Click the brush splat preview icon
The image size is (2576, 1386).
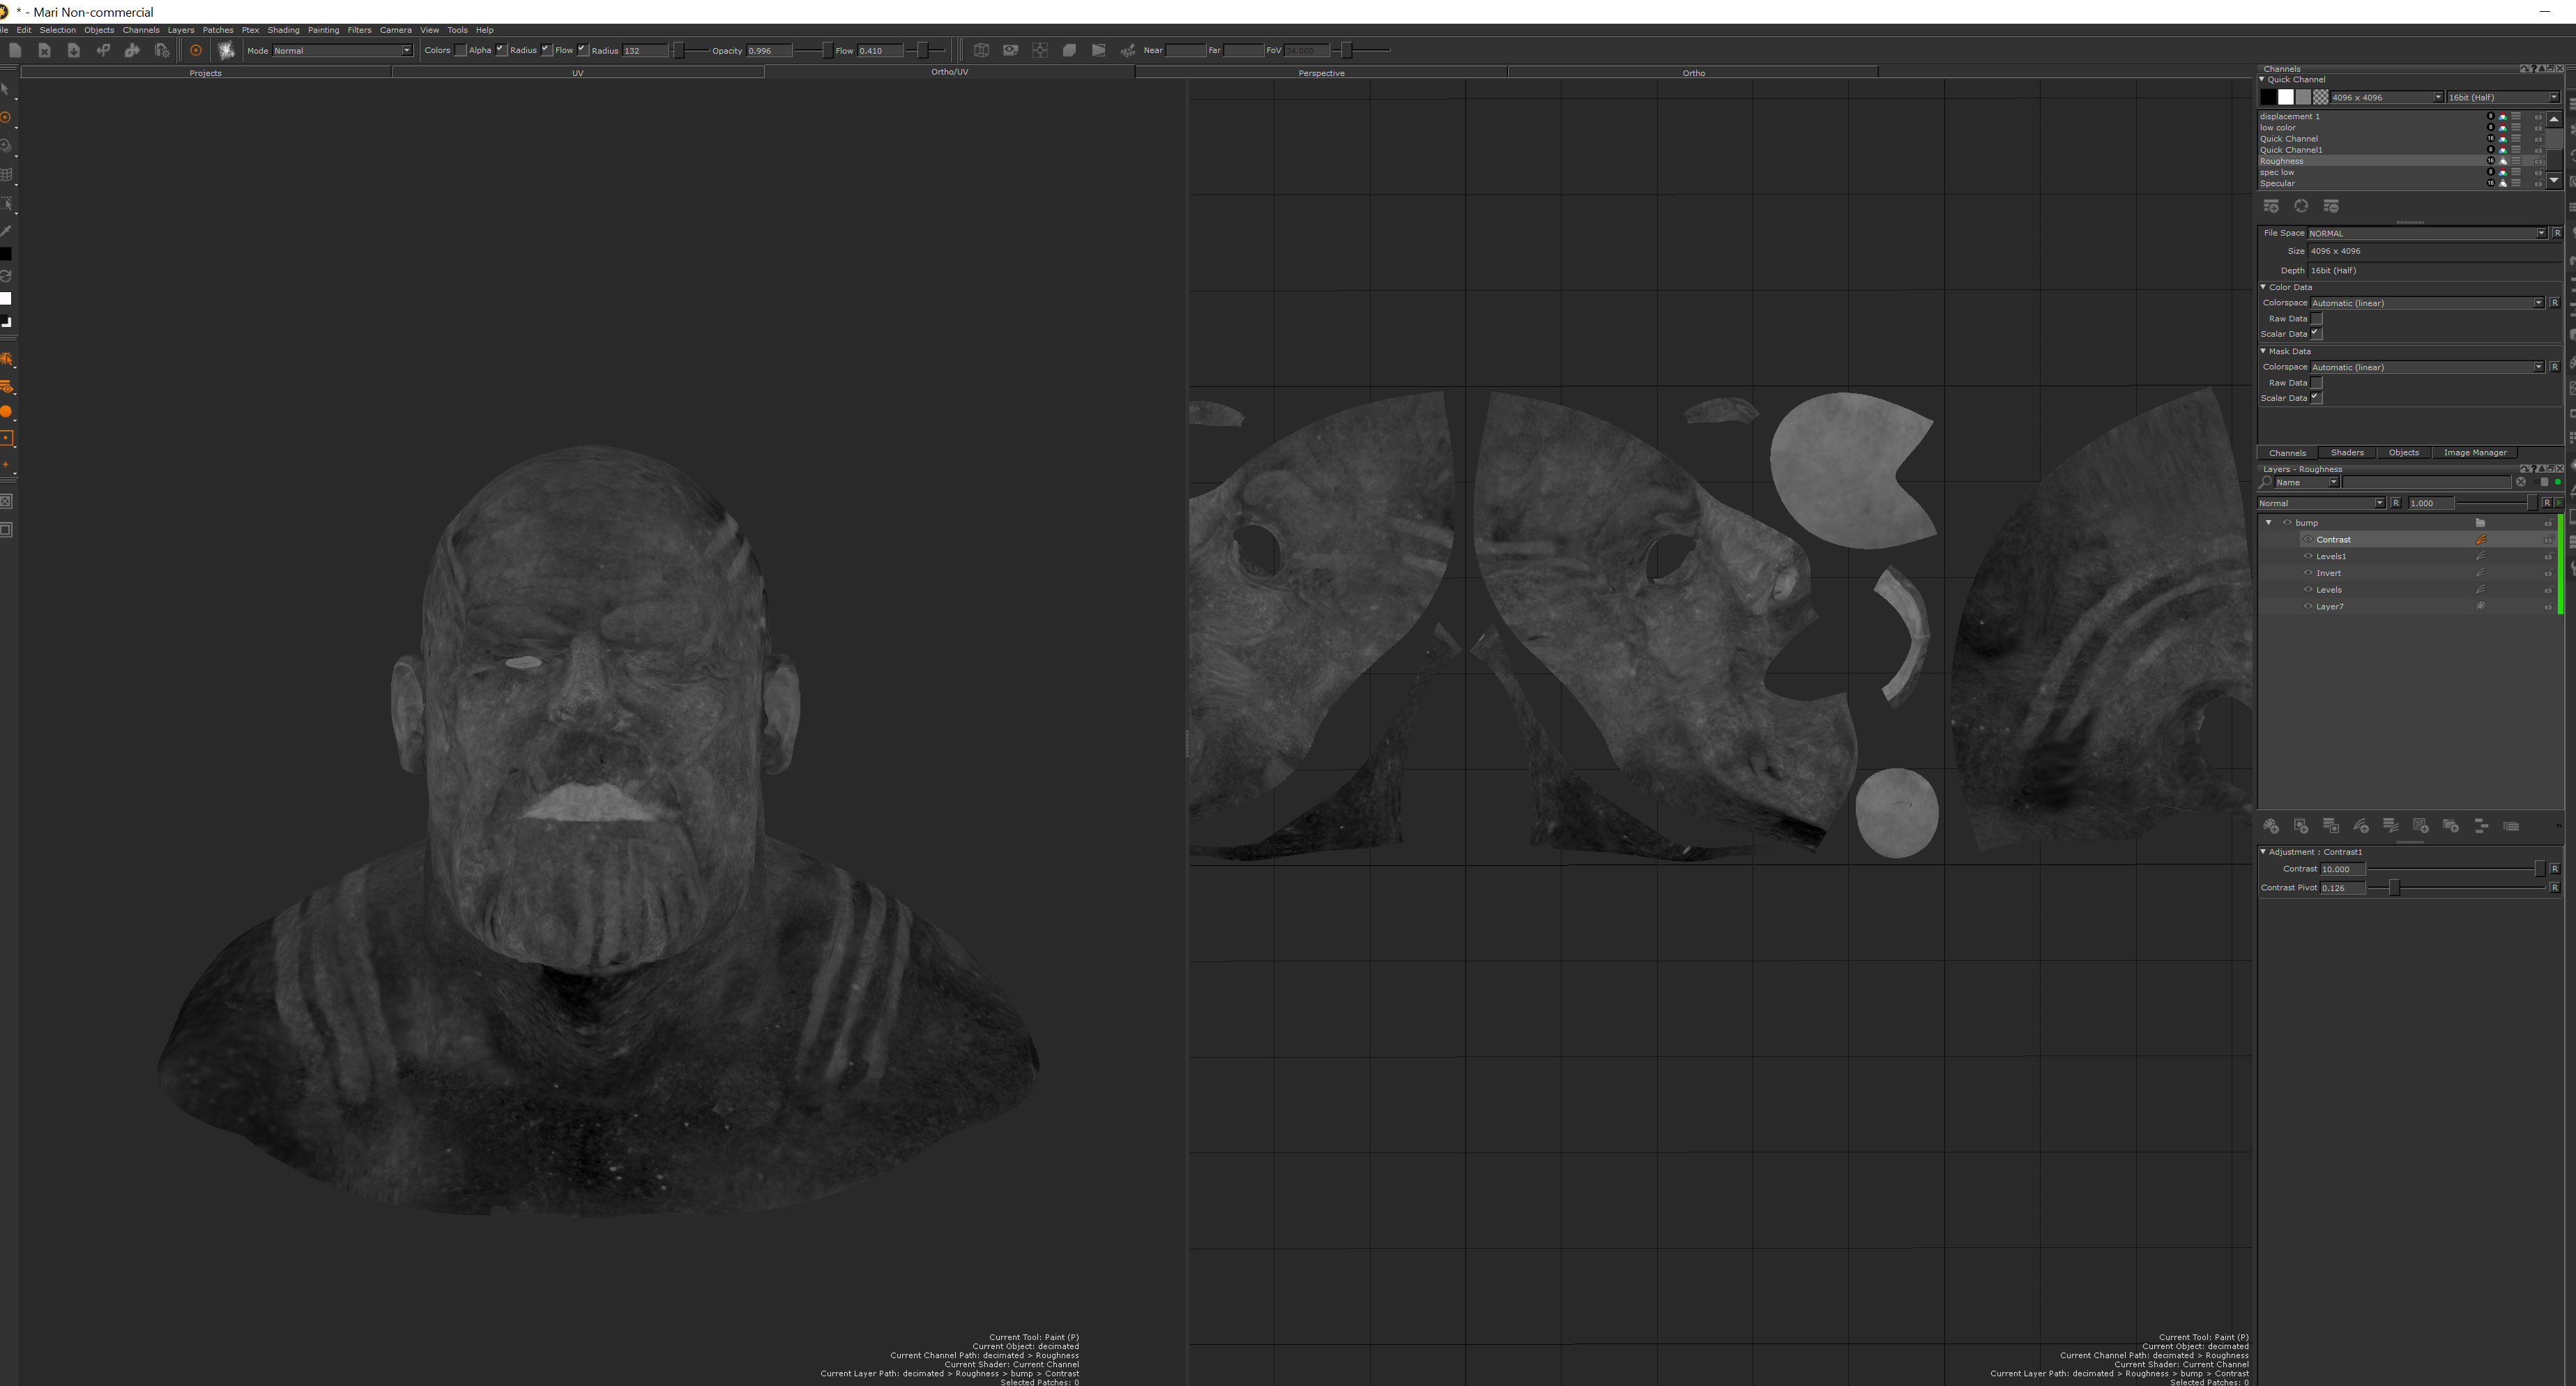pyautogui.click(x=226, y=50)
